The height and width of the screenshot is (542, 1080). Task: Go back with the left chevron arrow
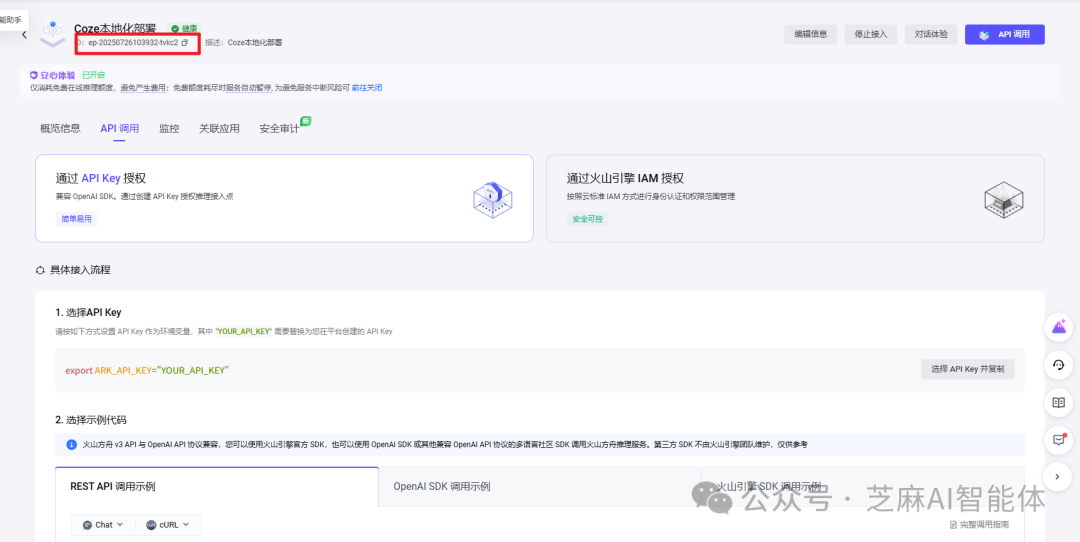24,34
